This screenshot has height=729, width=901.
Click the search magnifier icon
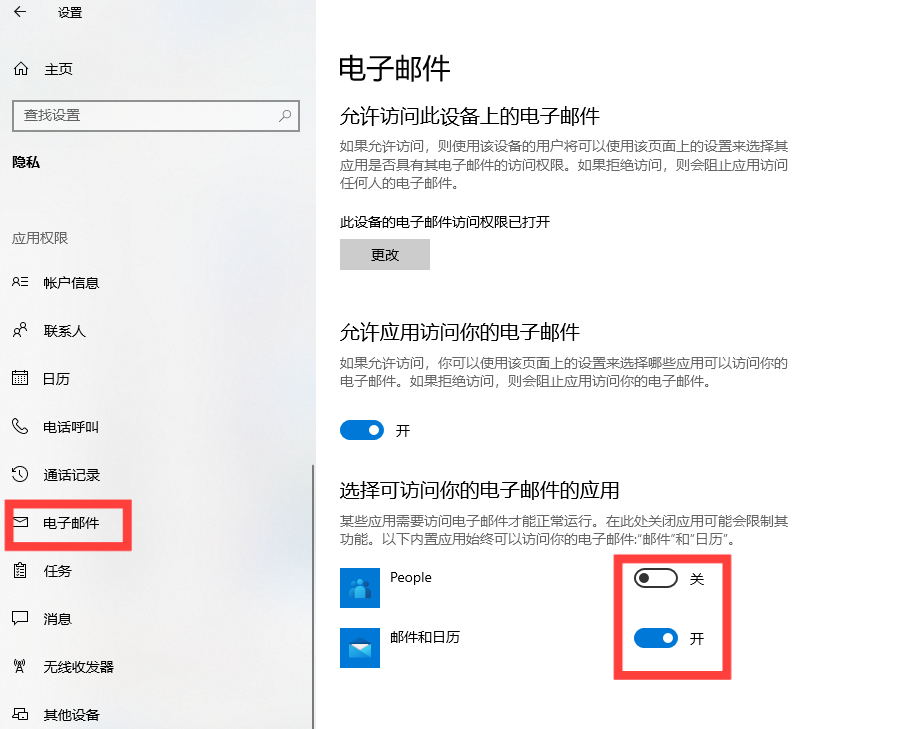(285, 115)
